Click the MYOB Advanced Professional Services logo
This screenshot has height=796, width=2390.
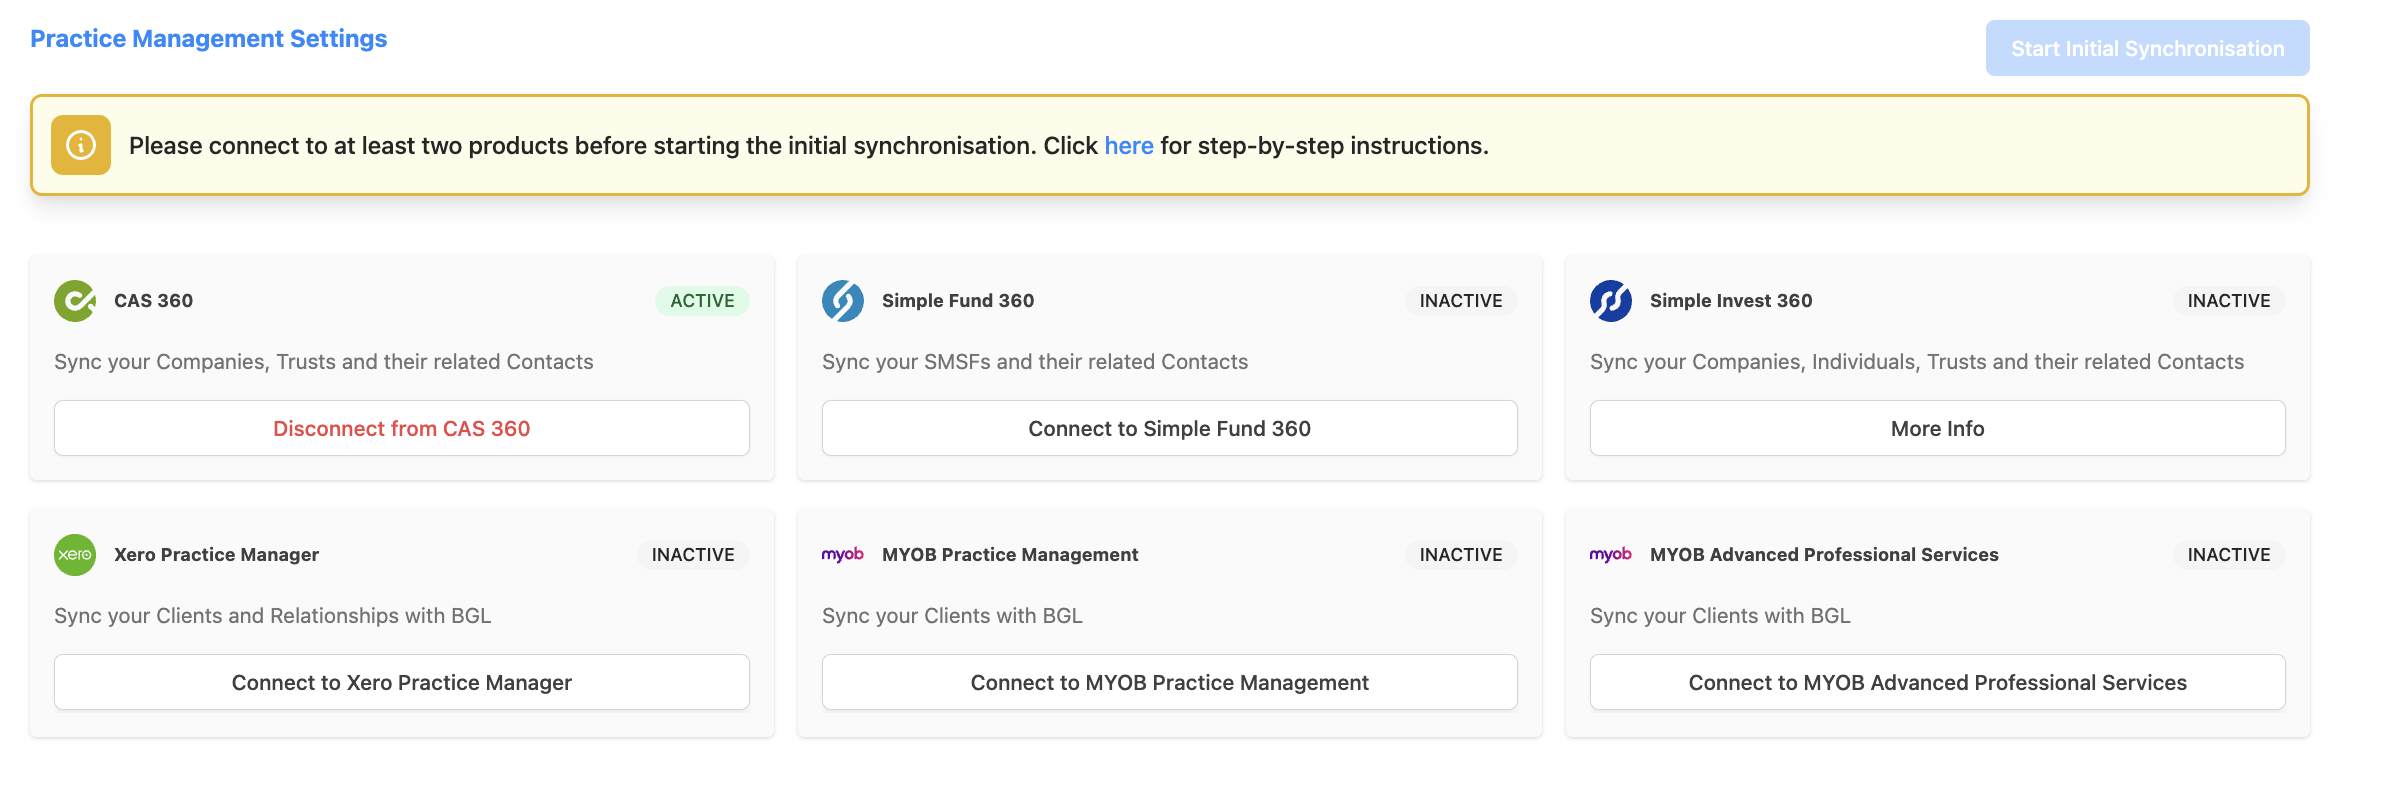pyautogui.click(x=1611, y=554)
